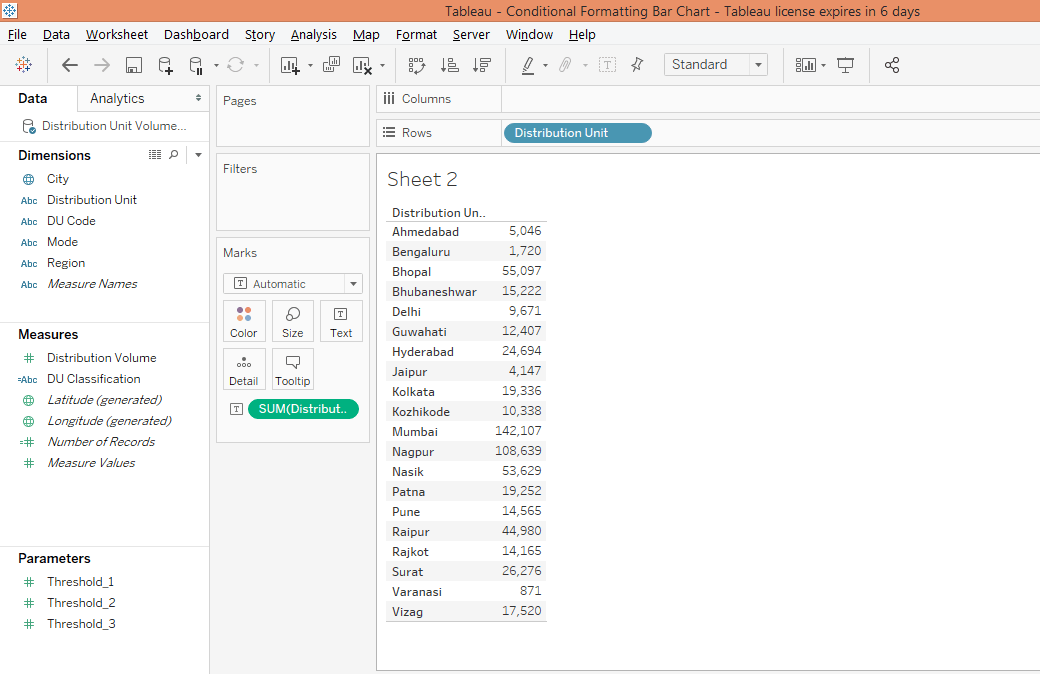Open the Dimensions pane dropdown arrow
The width and height of the screenshot is (1040, 674).
(x=198, y=155)
